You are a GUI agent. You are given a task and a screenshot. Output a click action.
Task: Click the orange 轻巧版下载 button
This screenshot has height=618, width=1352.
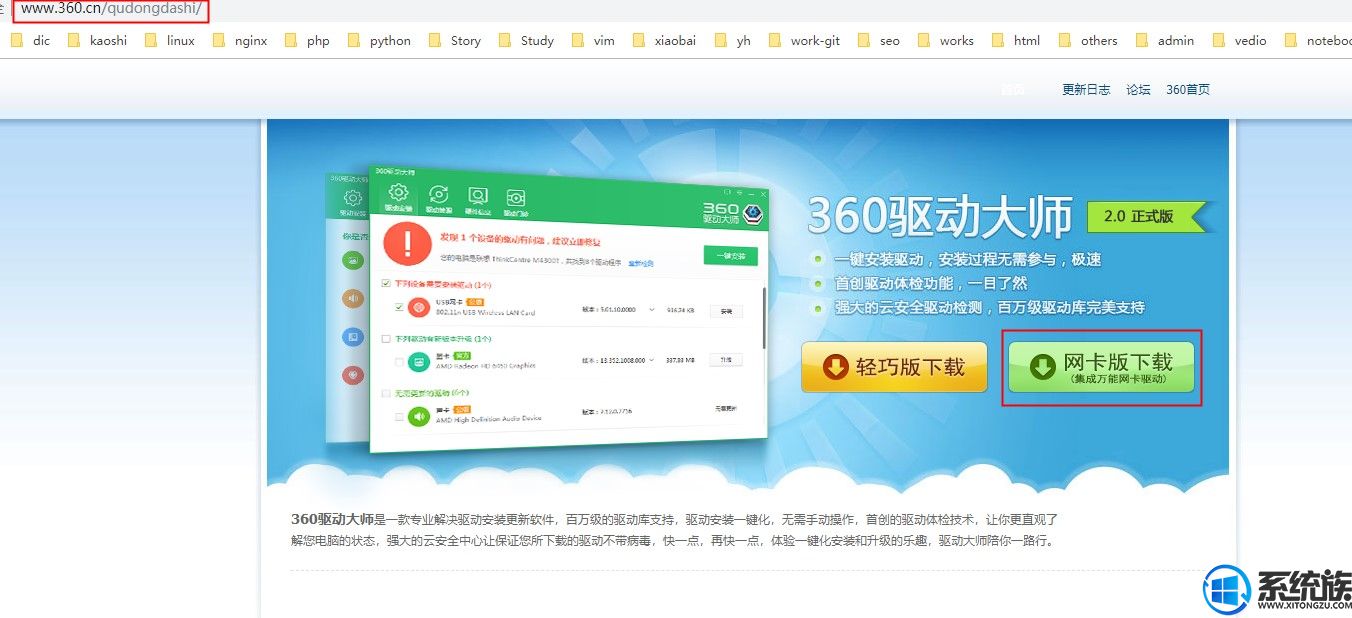click(894, 367)
